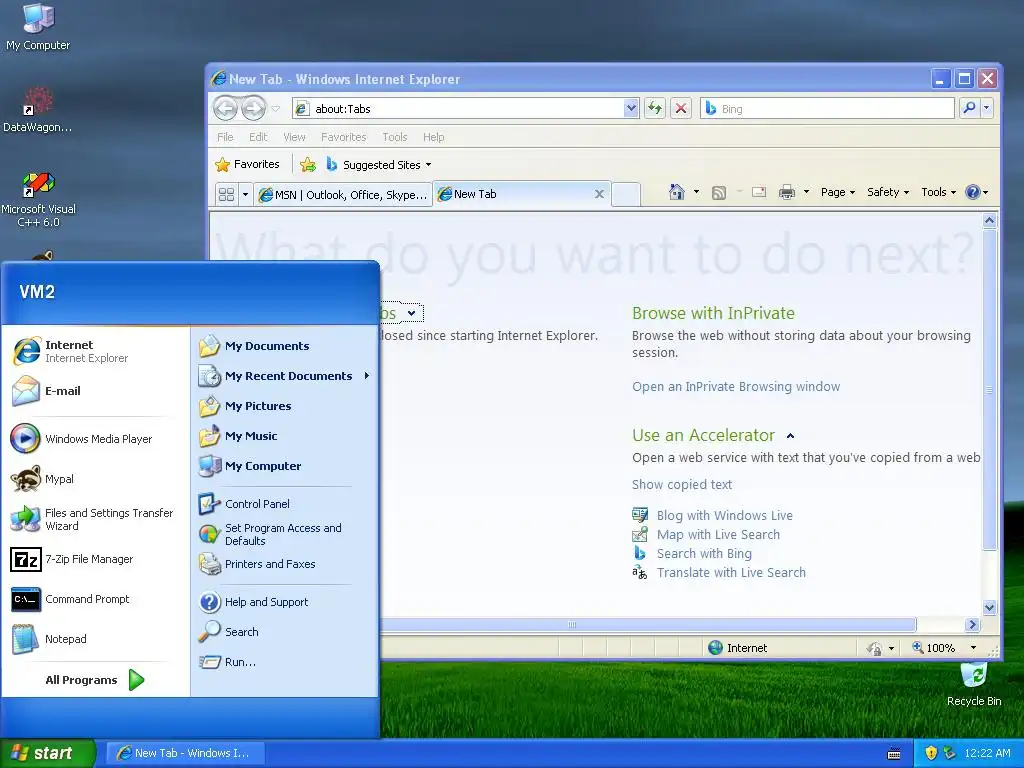This screenshot has width=1024, height=768.
Task: Open Notepad from Start menu
Action: click(x=95, y=639)
